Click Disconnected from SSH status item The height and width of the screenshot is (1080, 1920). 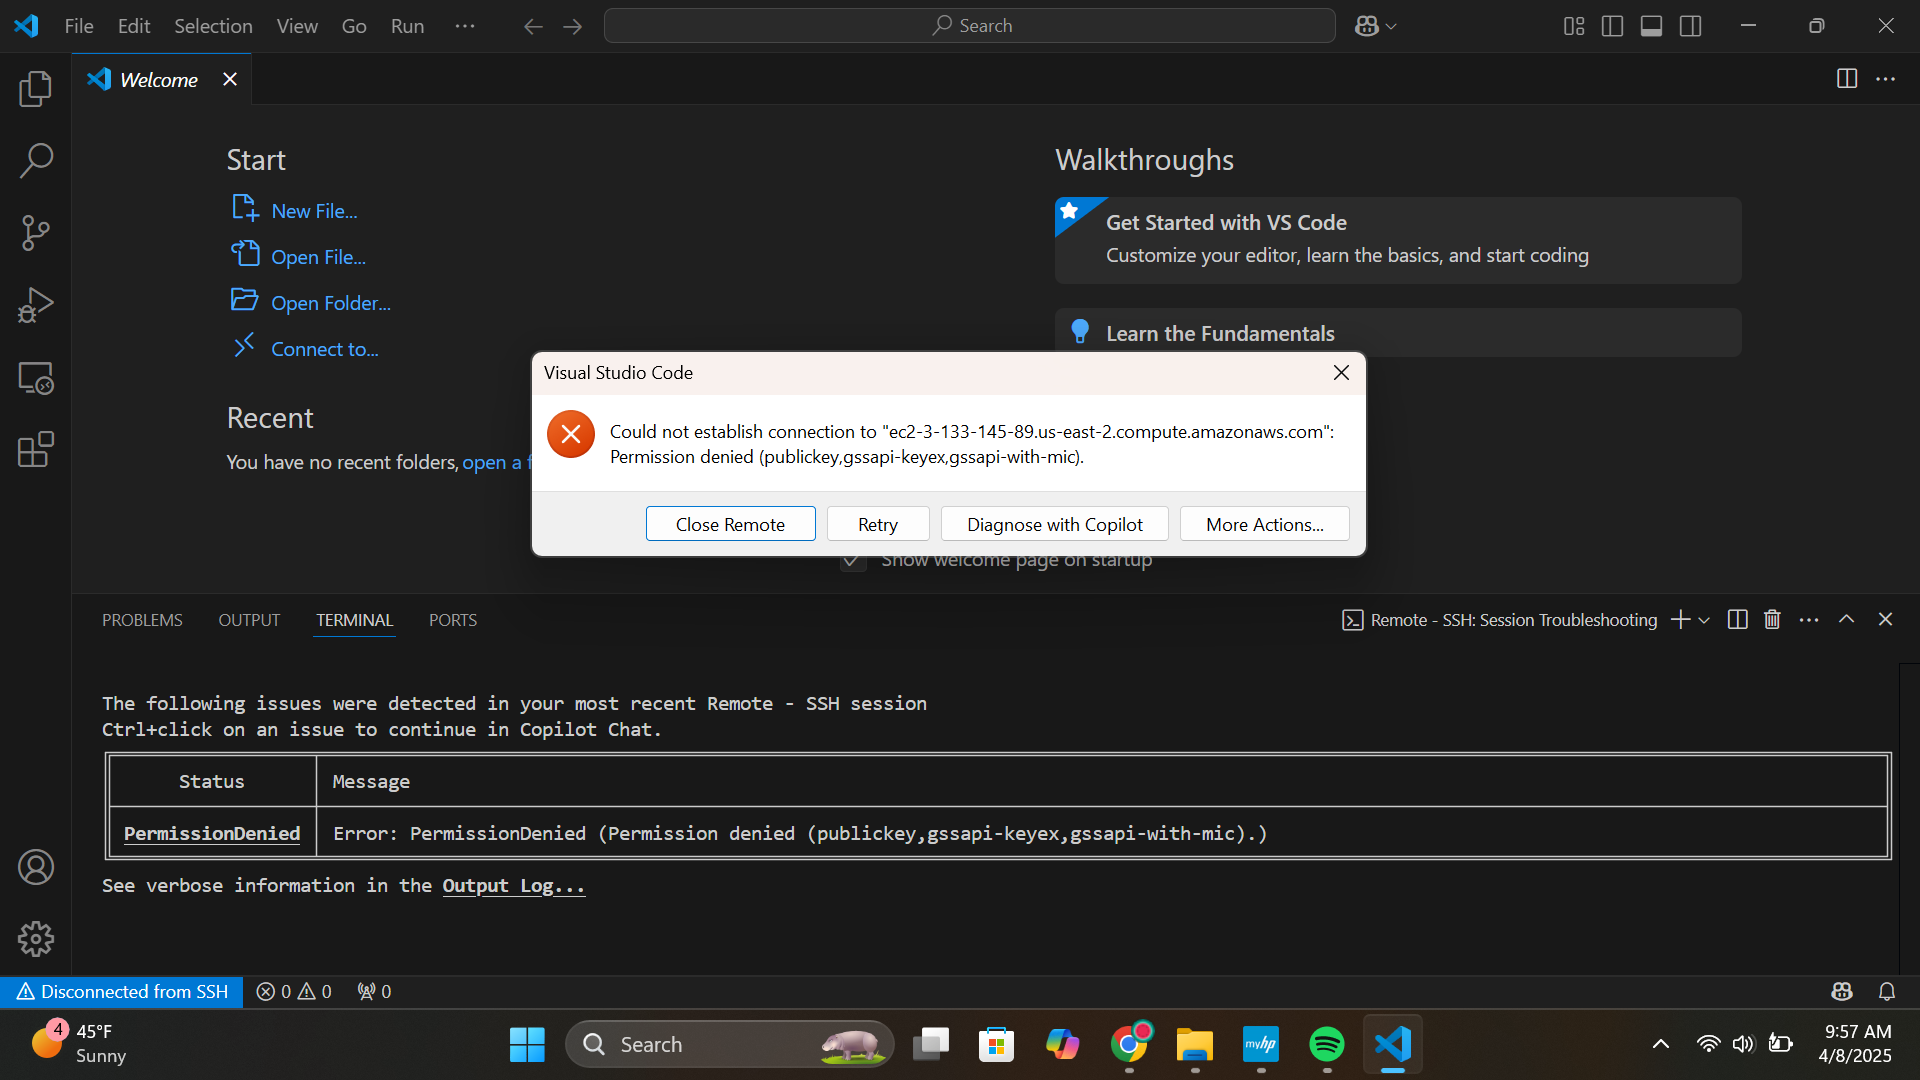(122, 992)
